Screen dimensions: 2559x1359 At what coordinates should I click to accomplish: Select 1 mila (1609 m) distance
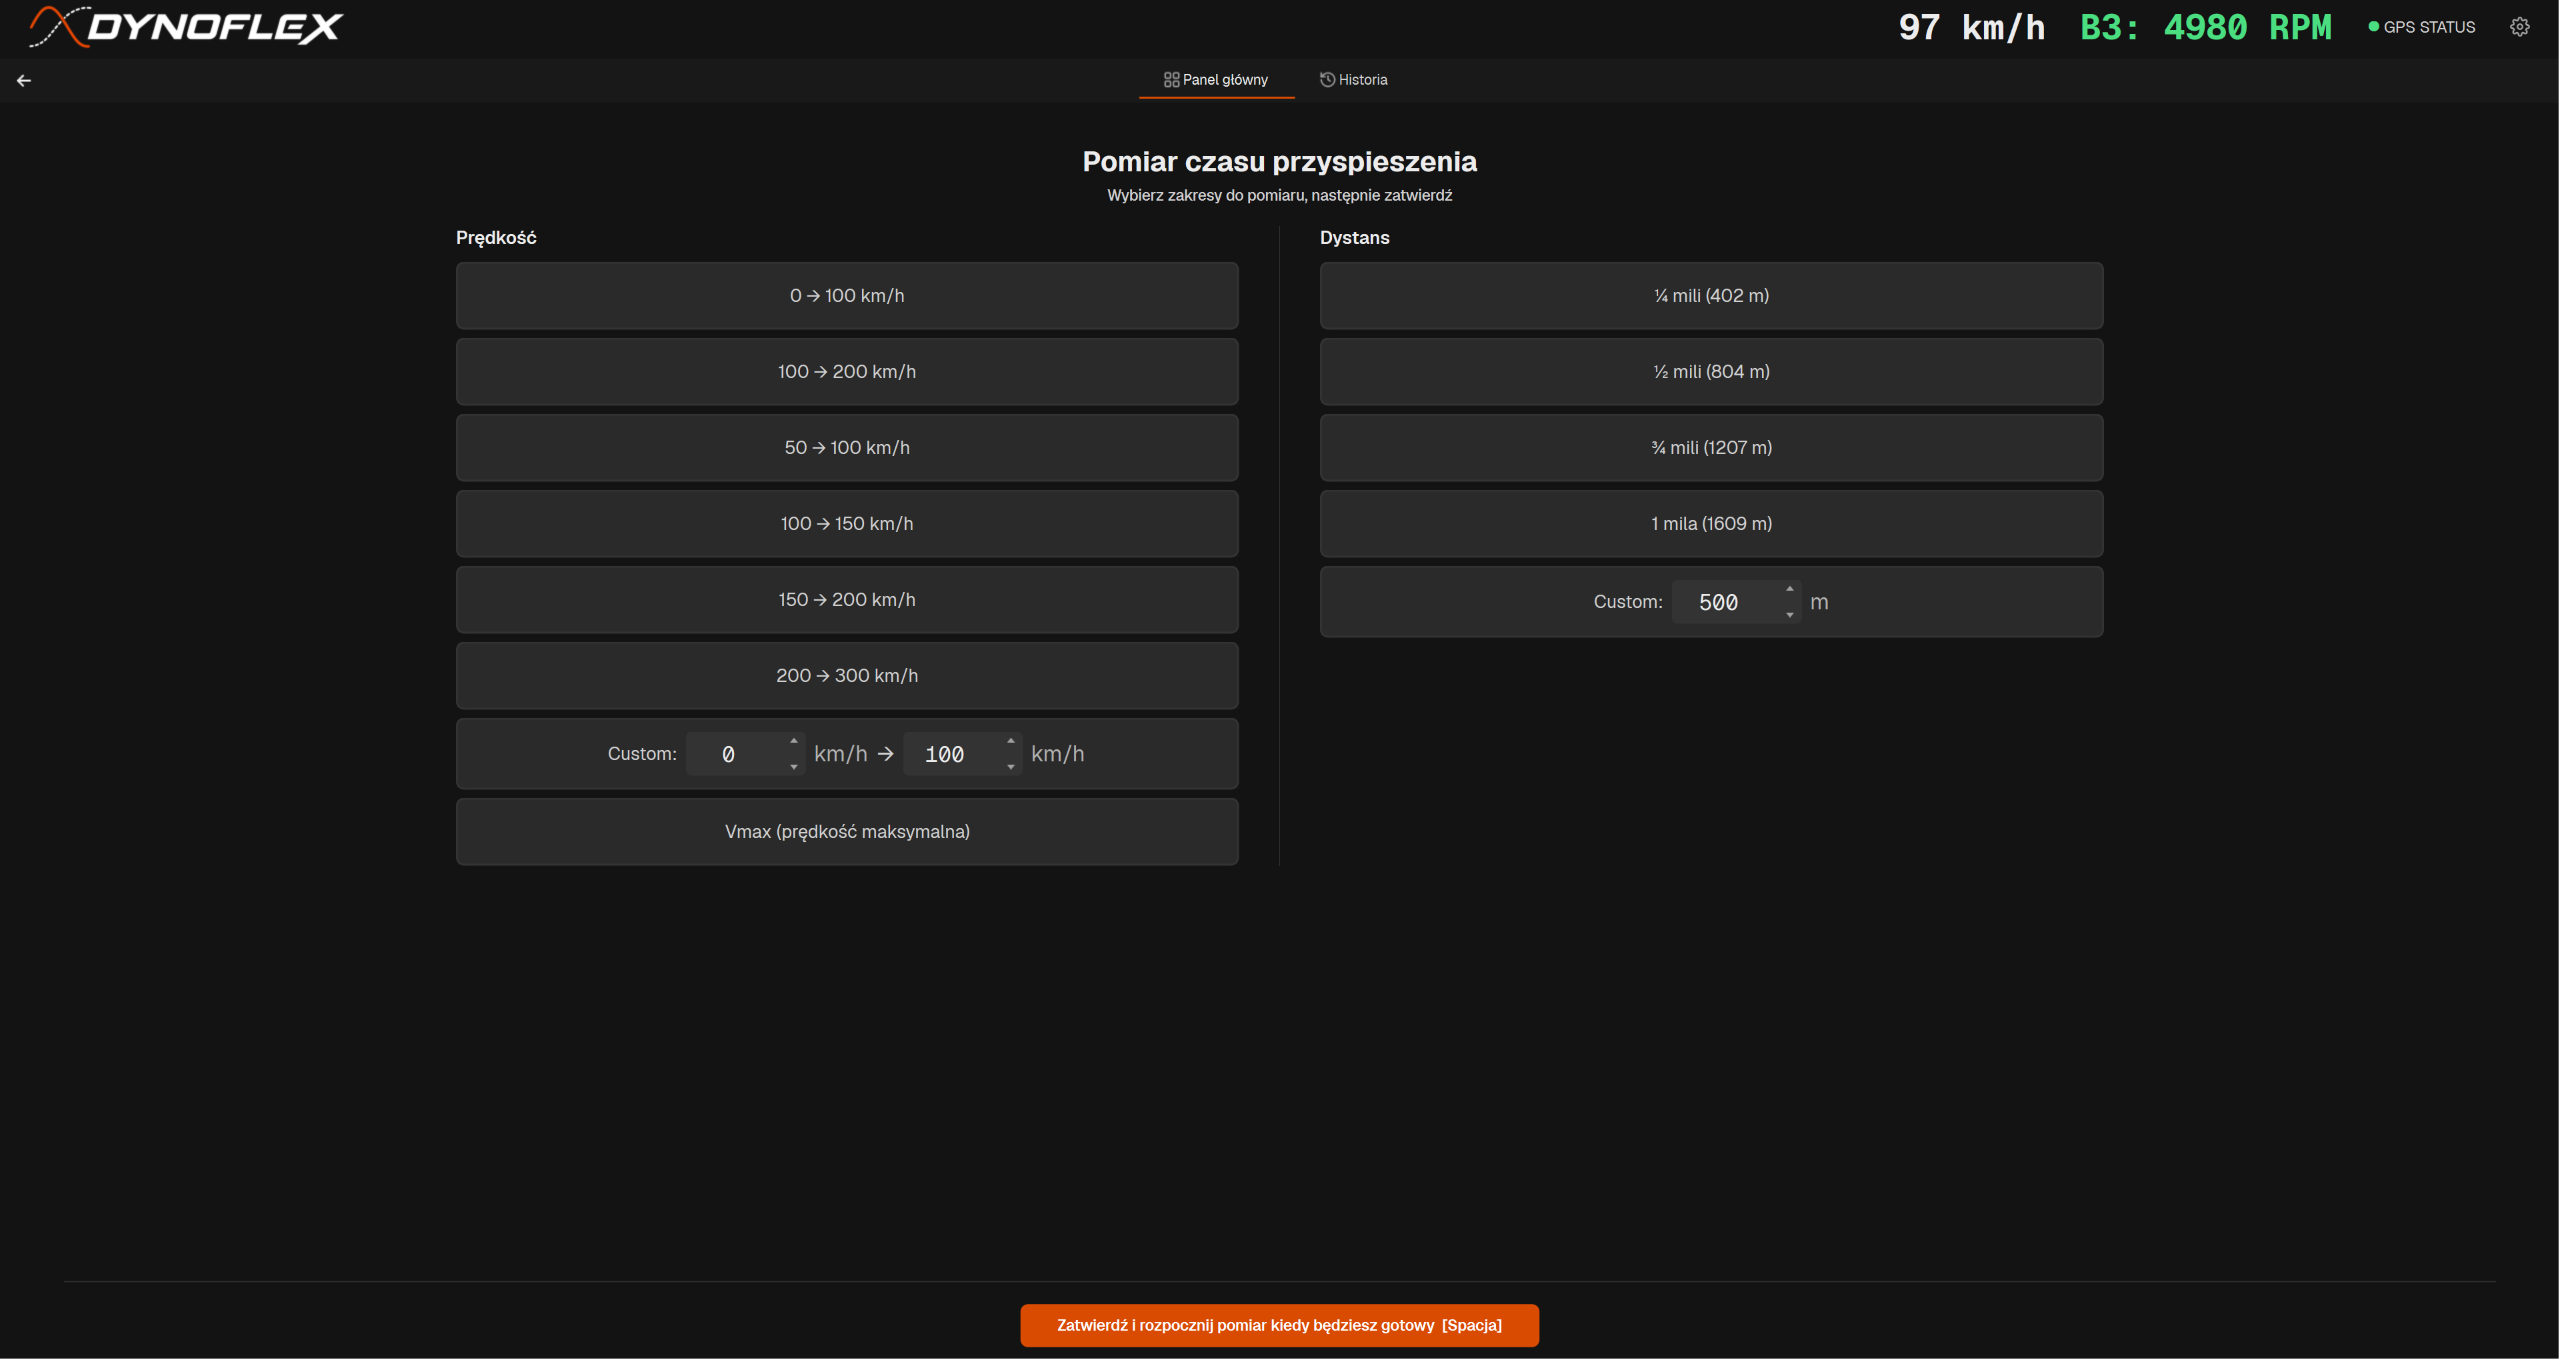pos(1711,524)
